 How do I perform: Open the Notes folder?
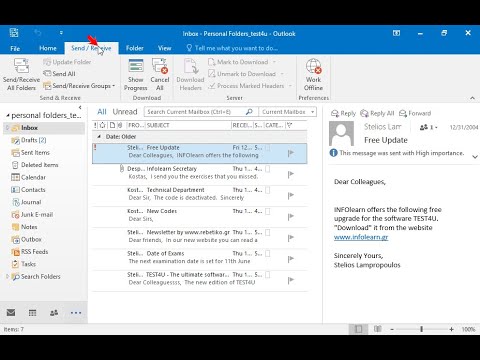coord(24,227)
